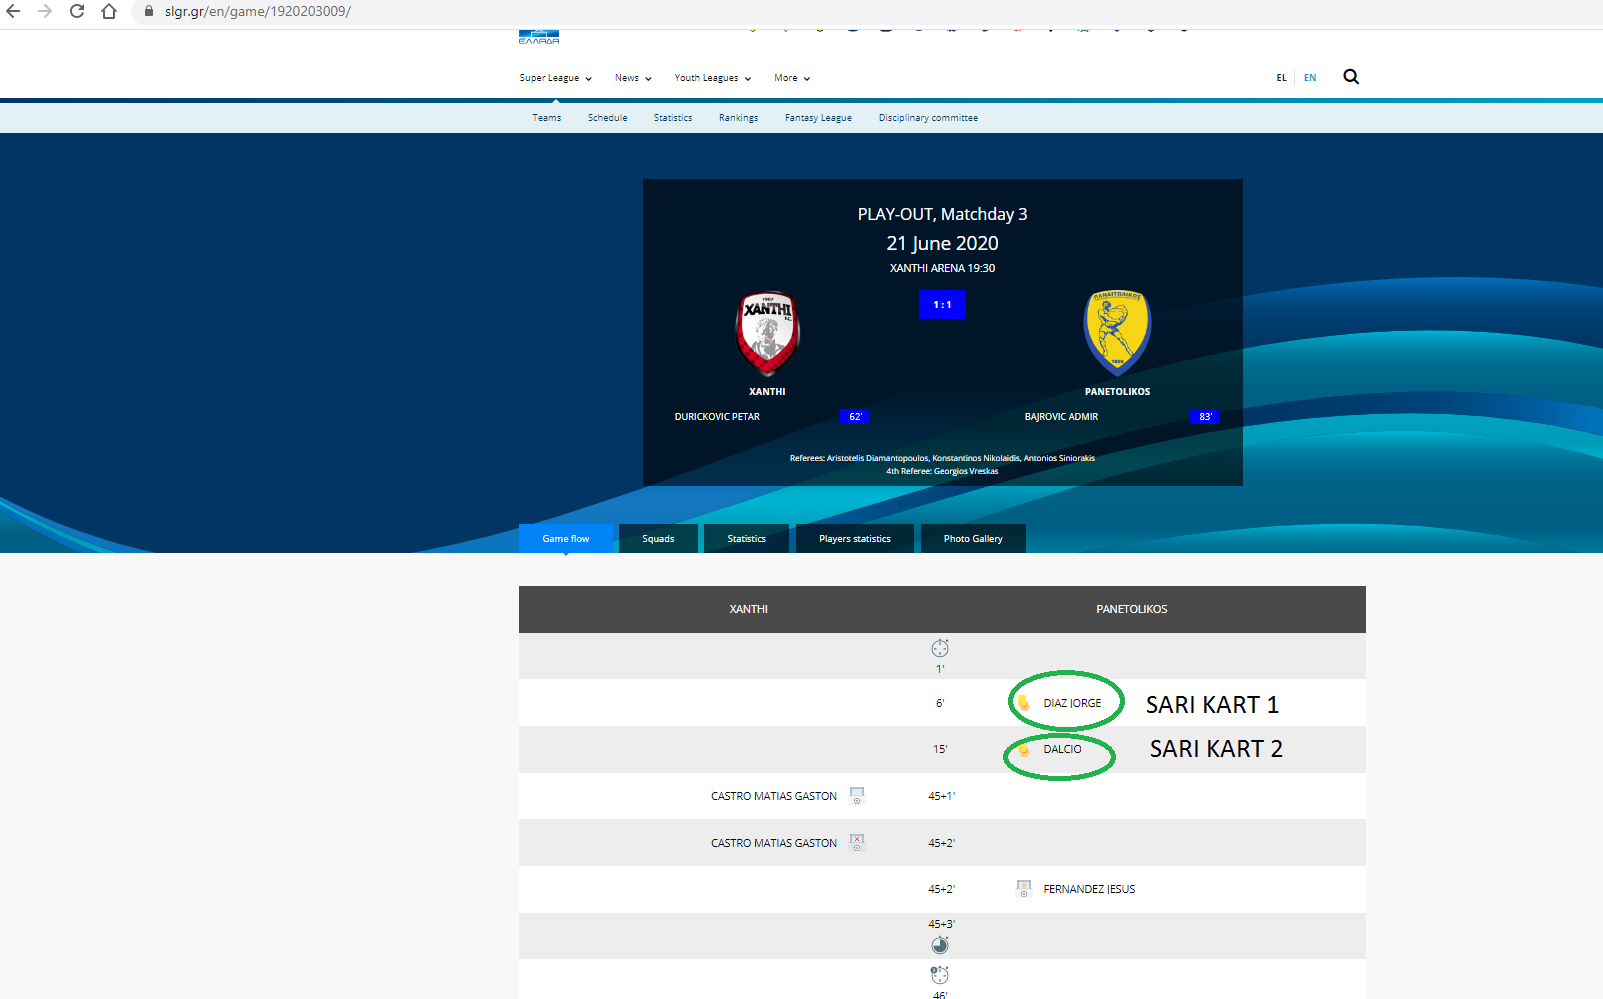Image resolution: width=1603 pixels, height=999 pixels.
Task: Click icon next to FERNANDEZ JESUS
Action: tap(1023, 889)
